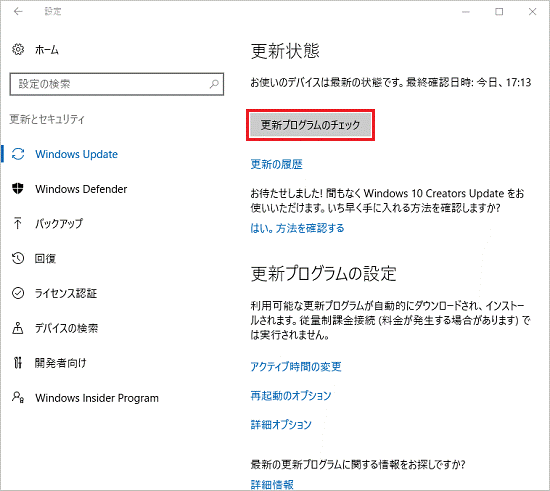Click 更新プログラムのチェック button
The image size is (550, 491).
[310, 125]
